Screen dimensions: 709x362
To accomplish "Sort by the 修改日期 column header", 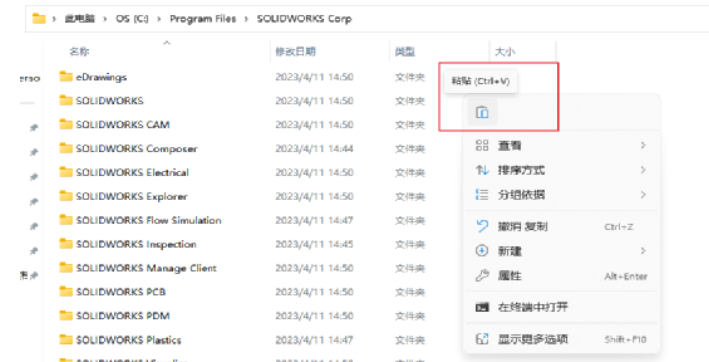I will coord(295,52).
